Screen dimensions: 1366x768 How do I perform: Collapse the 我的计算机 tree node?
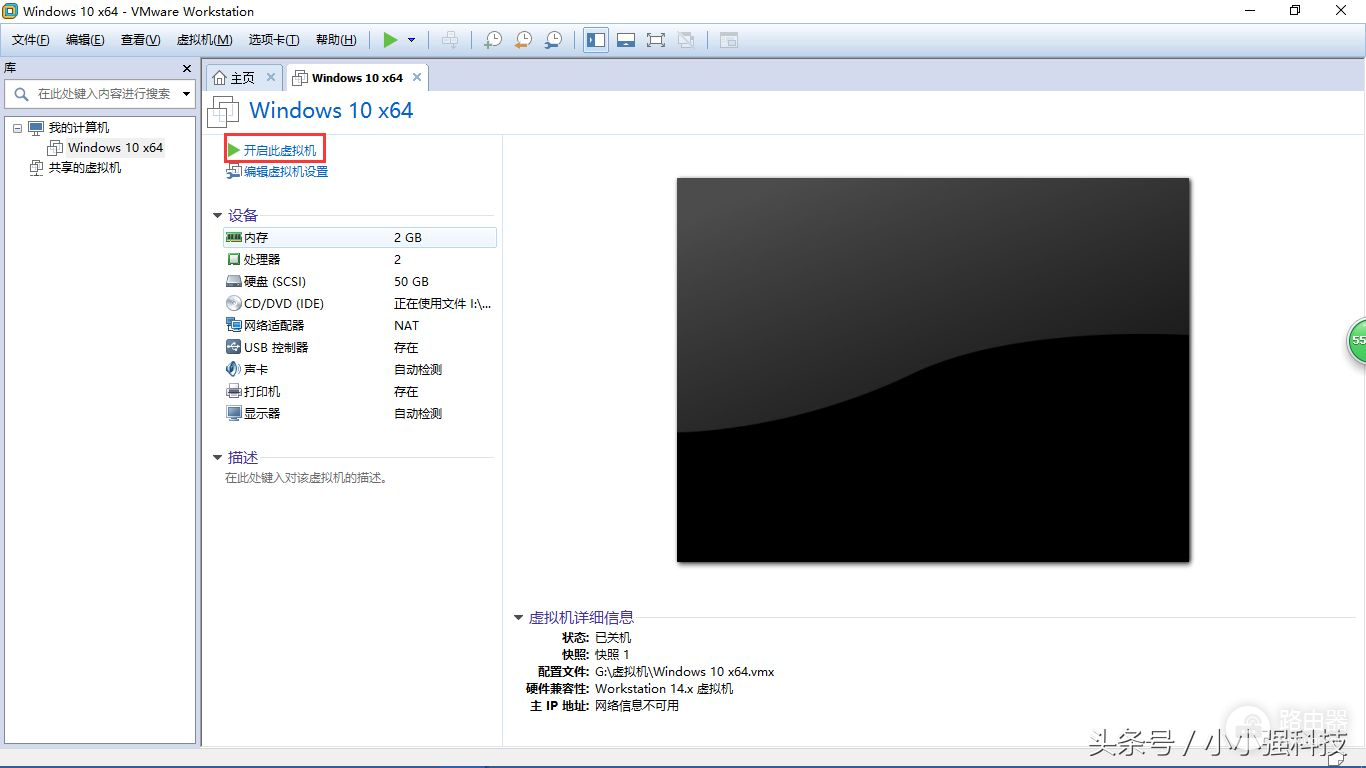pyautogui.click(x=17, y=128)
